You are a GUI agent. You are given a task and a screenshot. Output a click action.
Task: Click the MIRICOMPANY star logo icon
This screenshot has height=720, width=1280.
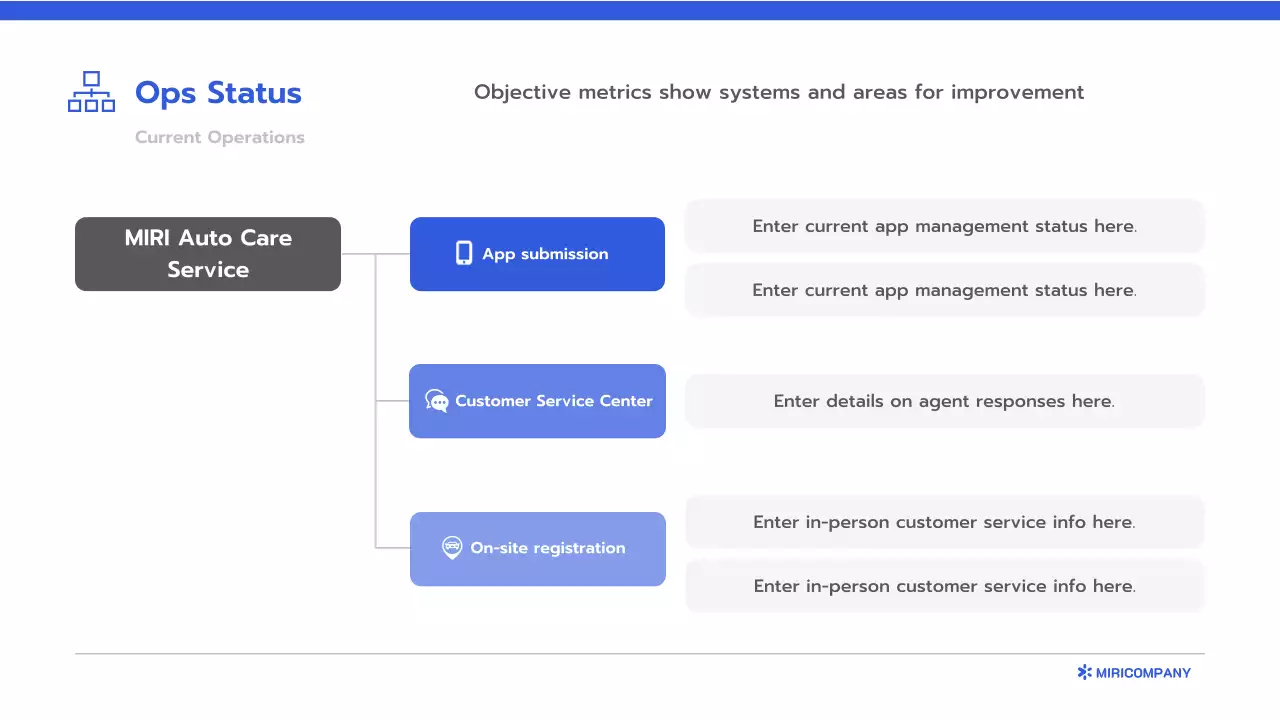coord(1084,673)
